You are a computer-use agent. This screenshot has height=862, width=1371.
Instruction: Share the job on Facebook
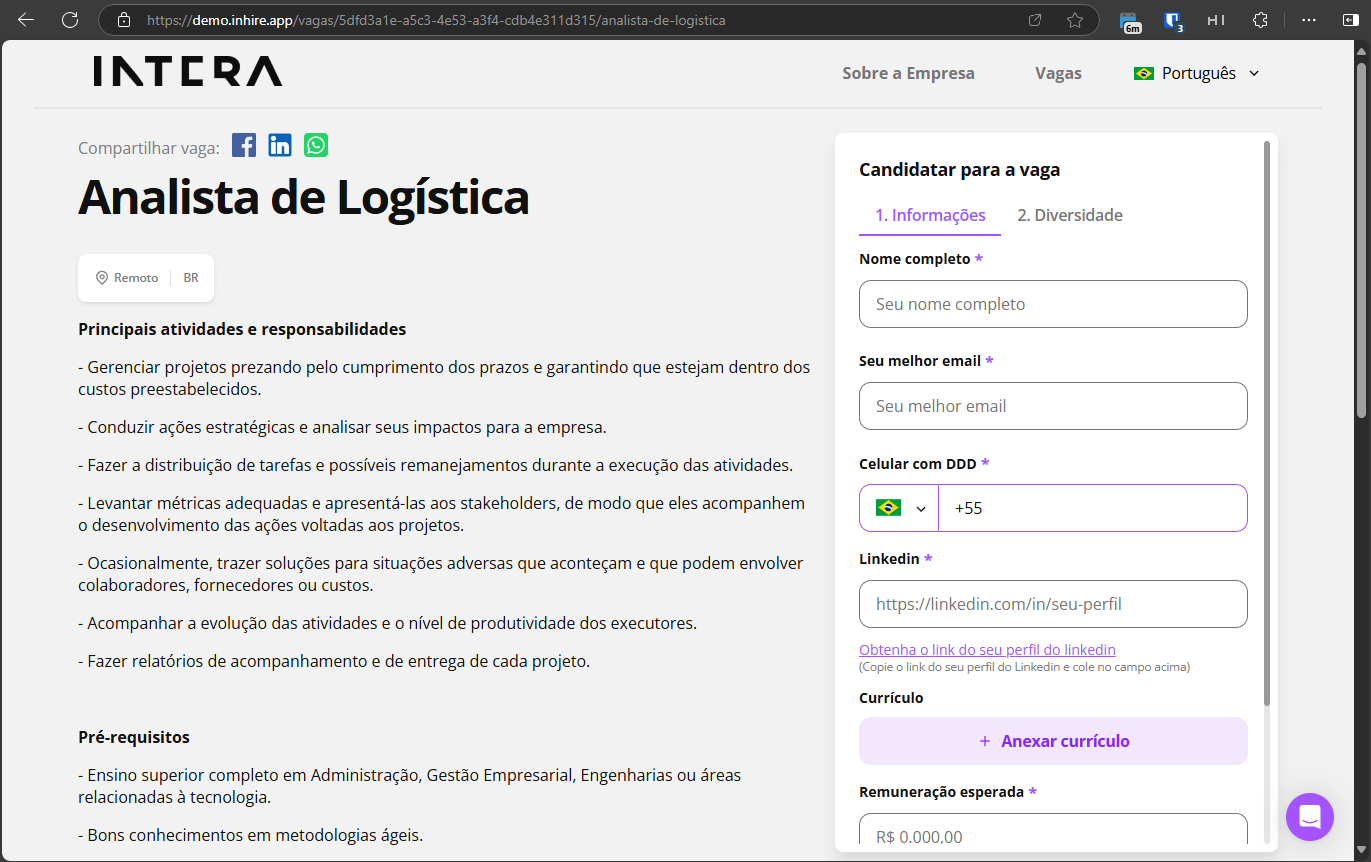pyautogui.click(x=244, y=145)
